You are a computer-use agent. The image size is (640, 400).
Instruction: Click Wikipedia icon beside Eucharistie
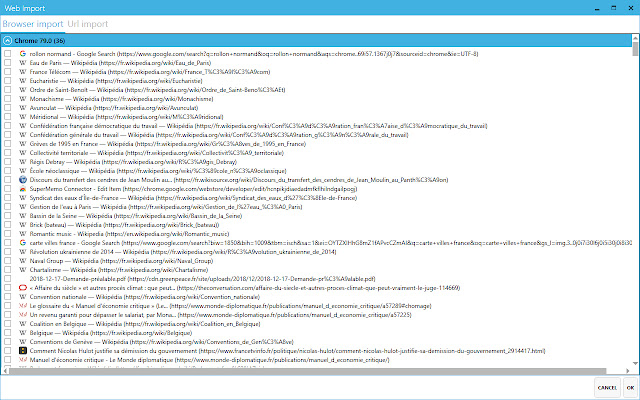(23, 81)
